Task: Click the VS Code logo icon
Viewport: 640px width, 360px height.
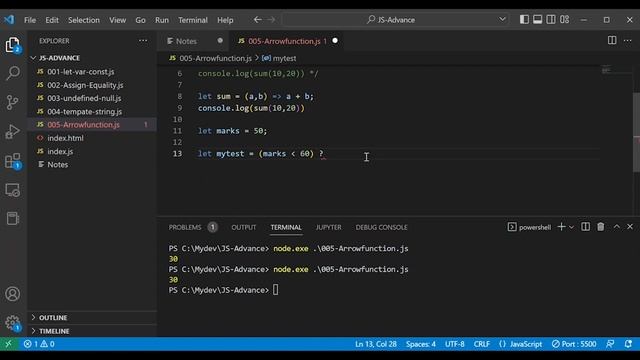Action: coord(9,20)
